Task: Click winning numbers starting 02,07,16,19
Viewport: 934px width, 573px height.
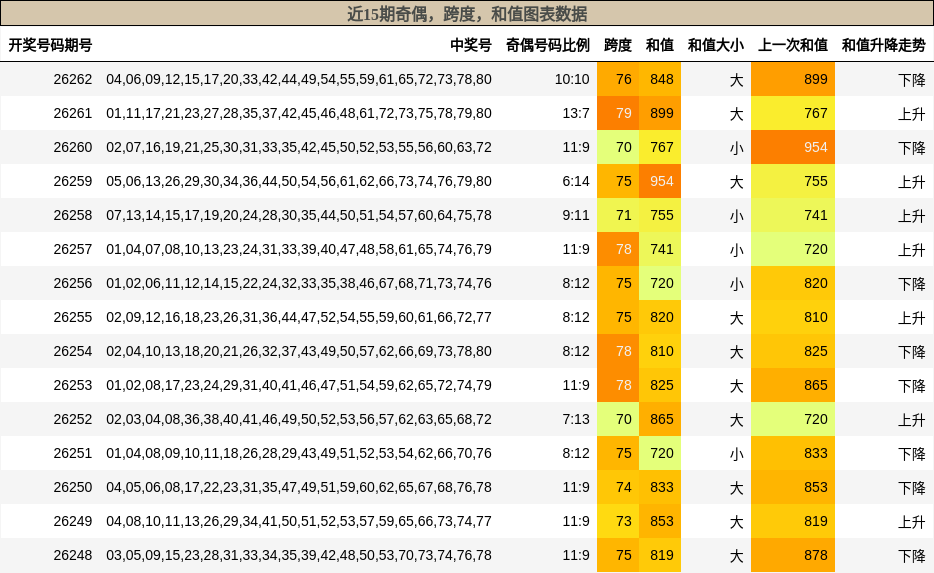Action: [299, 147]
